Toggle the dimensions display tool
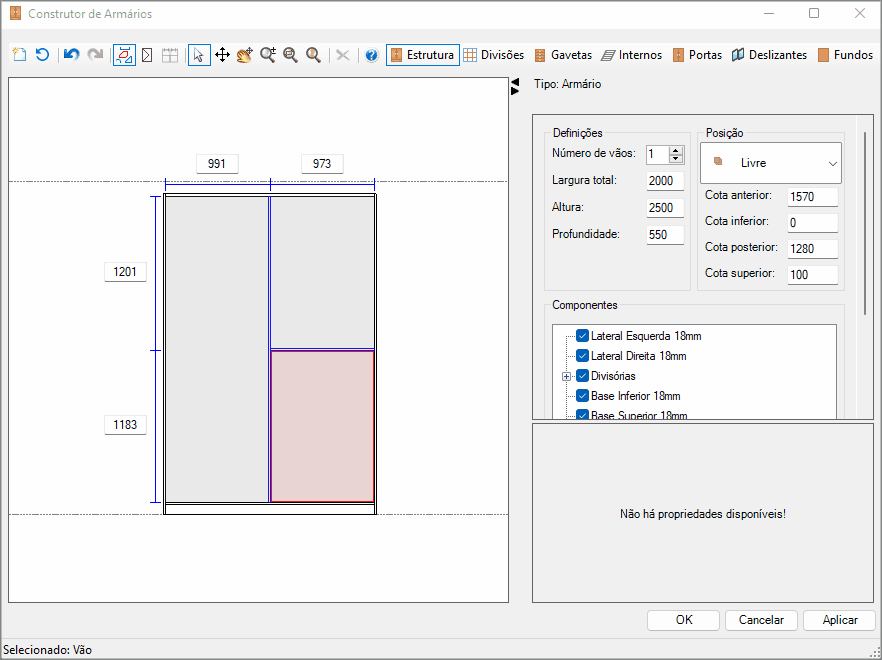Image resolution: width=882 pixels, height=660 pixels. 124,55
